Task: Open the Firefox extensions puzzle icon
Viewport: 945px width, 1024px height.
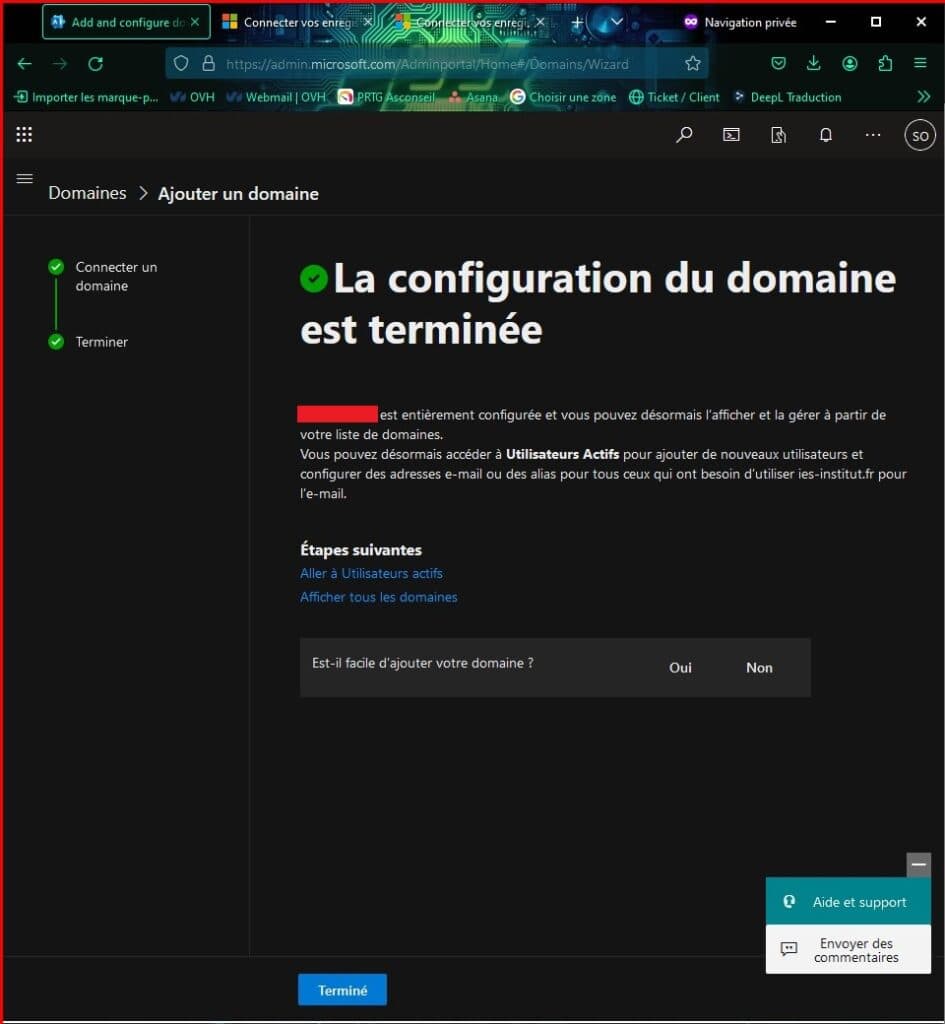Action: pyautogui.click(x=885, y=64)
